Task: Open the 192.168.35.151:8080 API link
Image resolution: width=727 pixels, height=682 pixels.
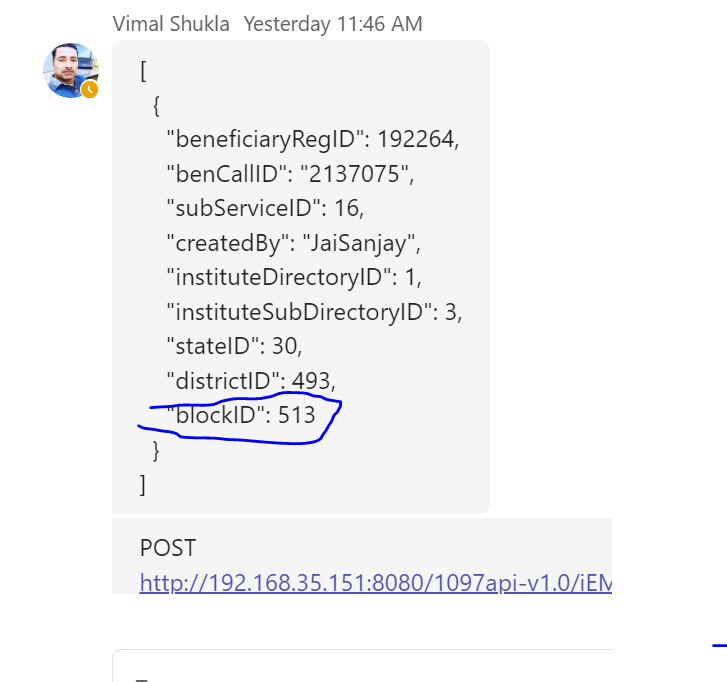Action: point(376,583)
